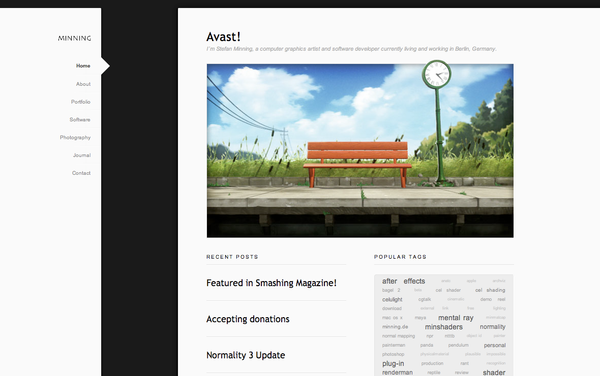Select the 'cgtalk' tag
The width and height of the screenshot is (600, 376).
tap(424, 299)
